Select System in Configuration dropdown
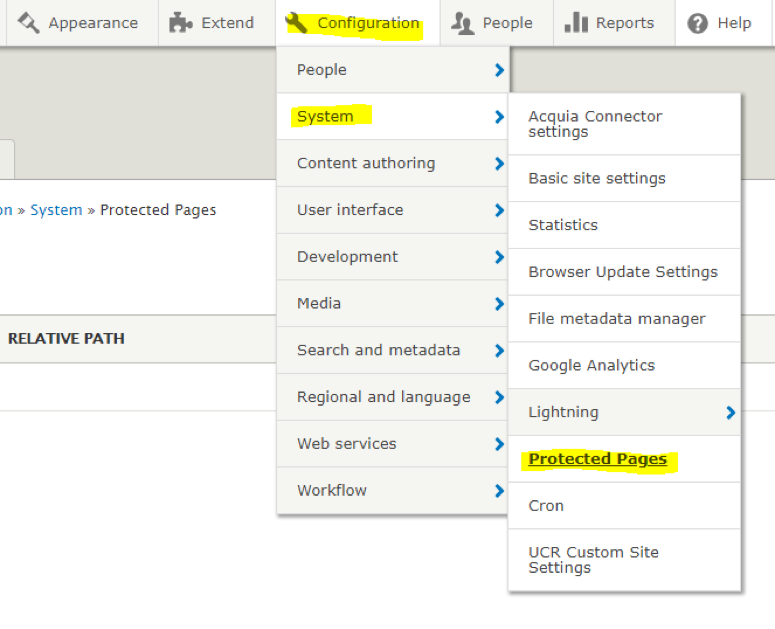Screen dimensions: 775x629 pyautogui.click(x=392, y=117)
